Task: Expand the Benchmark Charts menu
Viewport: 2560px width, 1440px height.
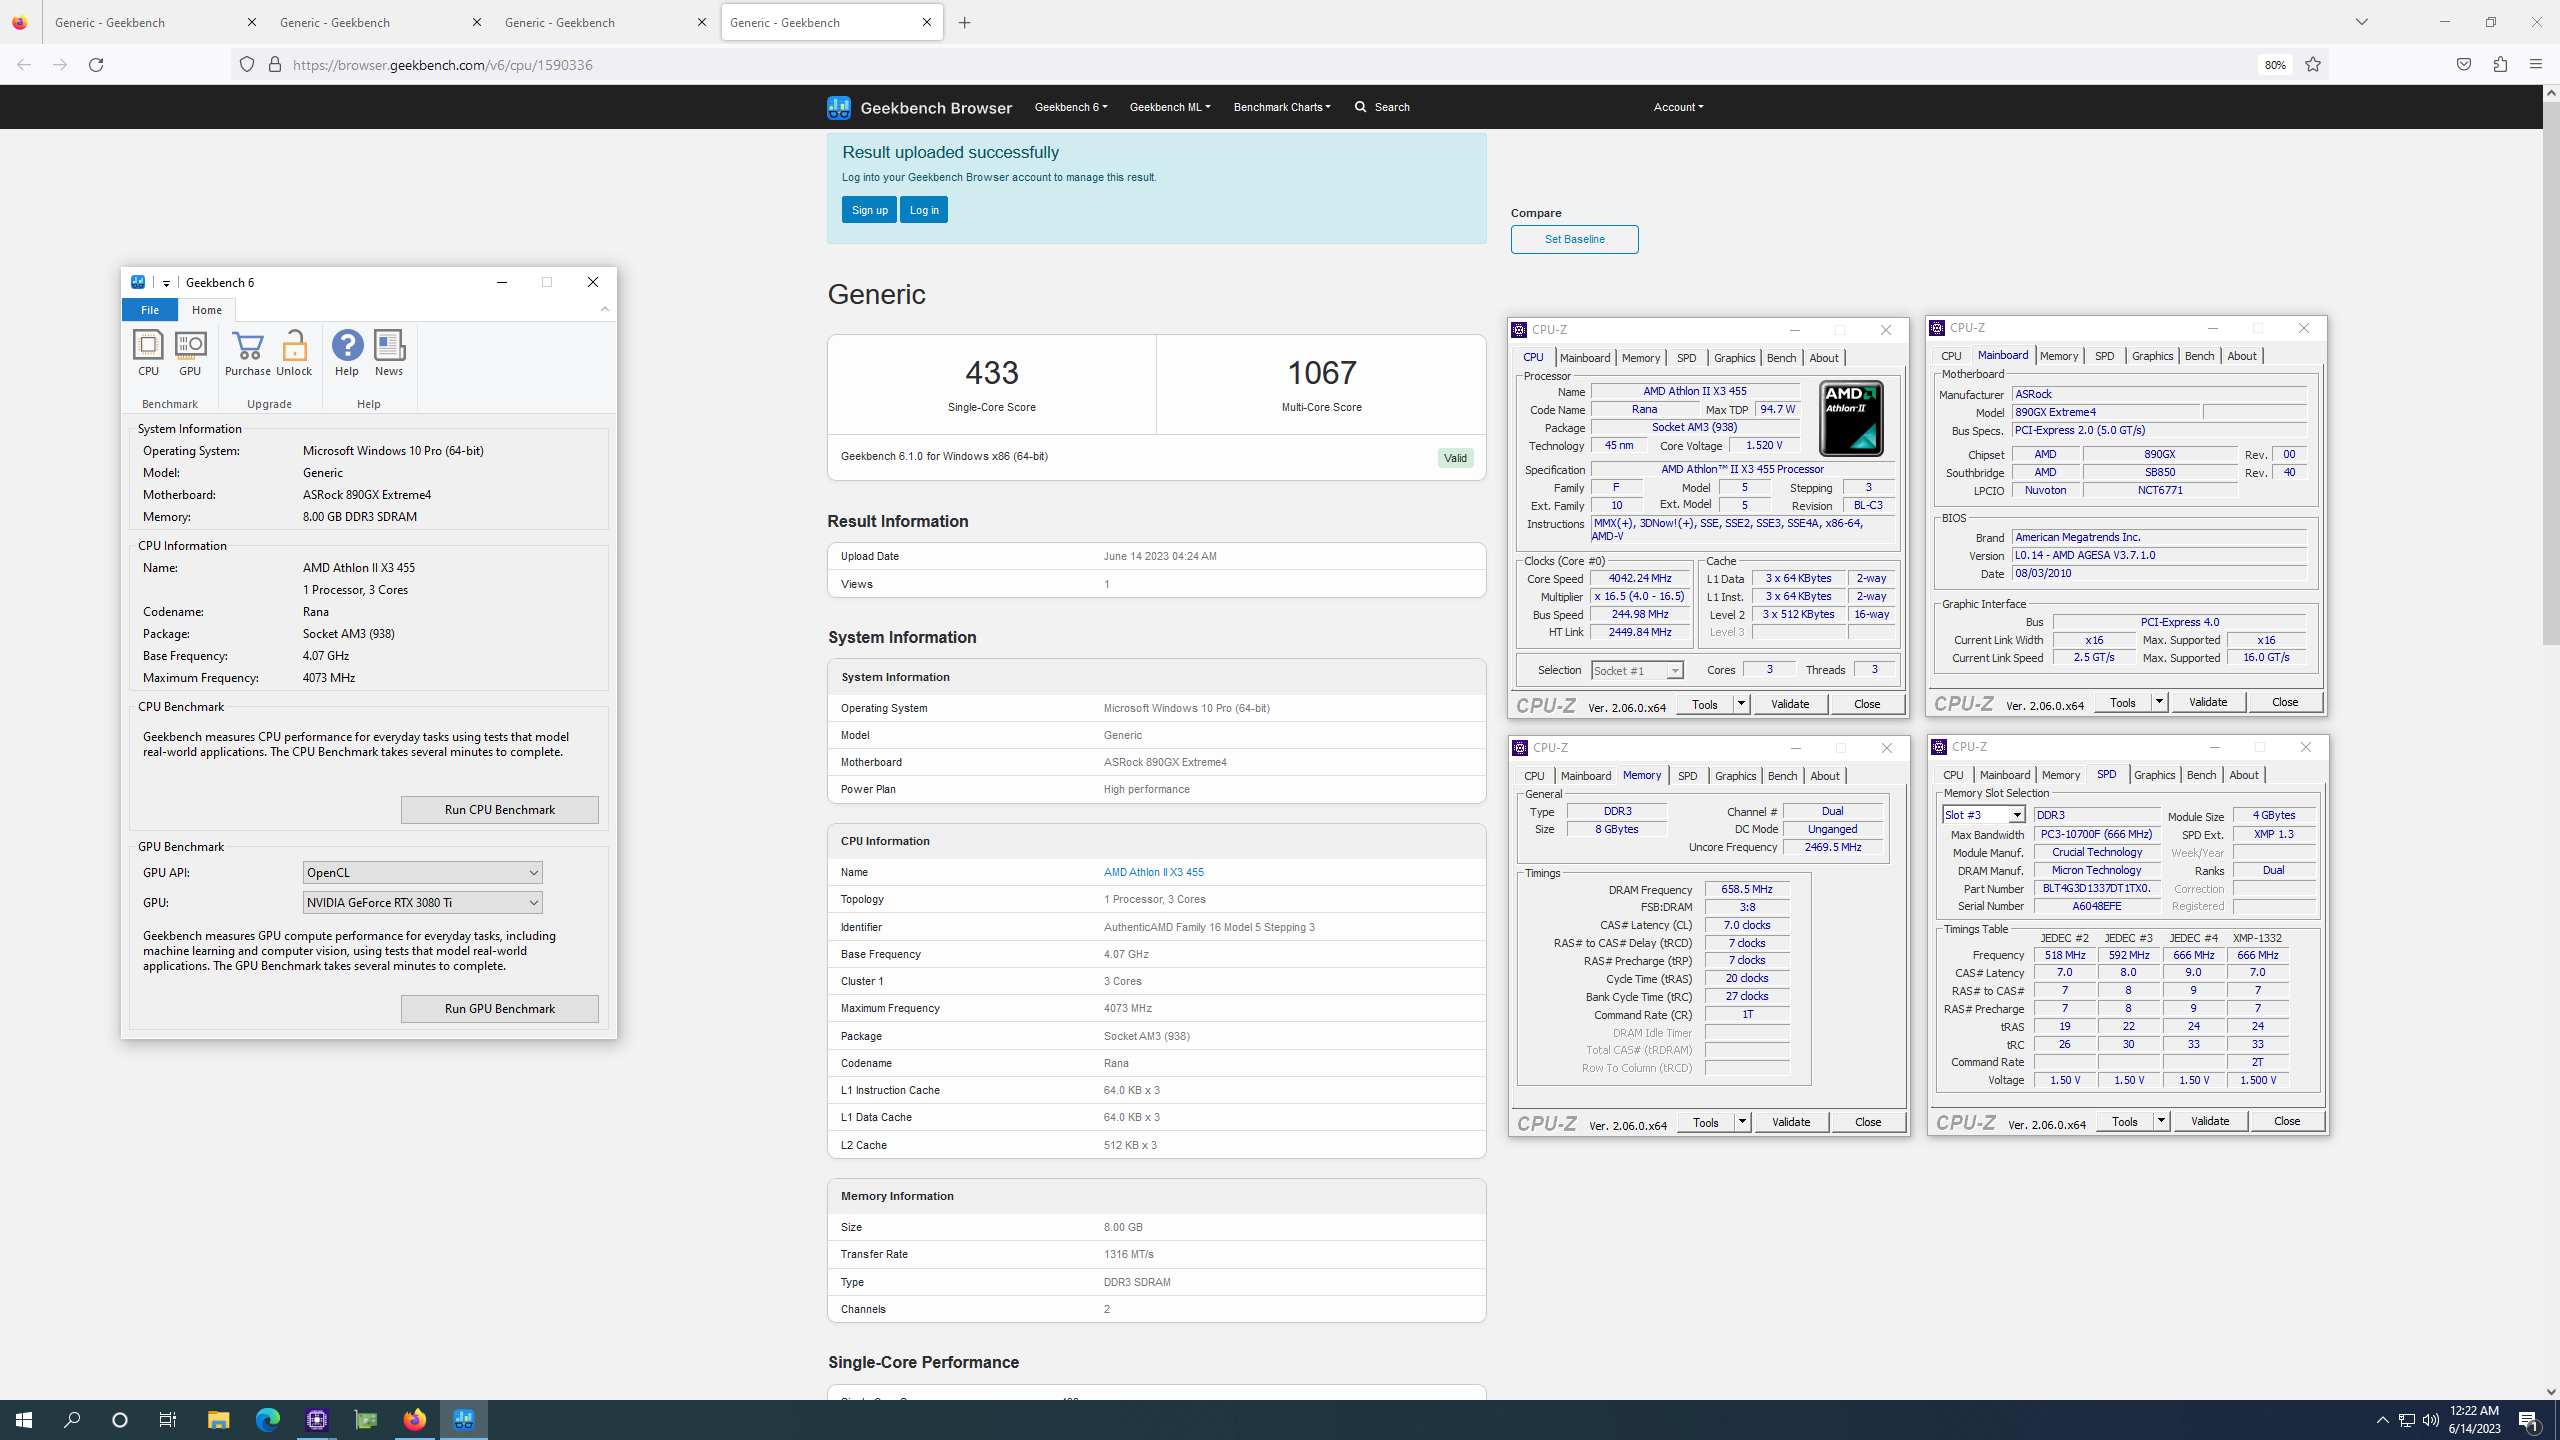Action: point(1282,107)
